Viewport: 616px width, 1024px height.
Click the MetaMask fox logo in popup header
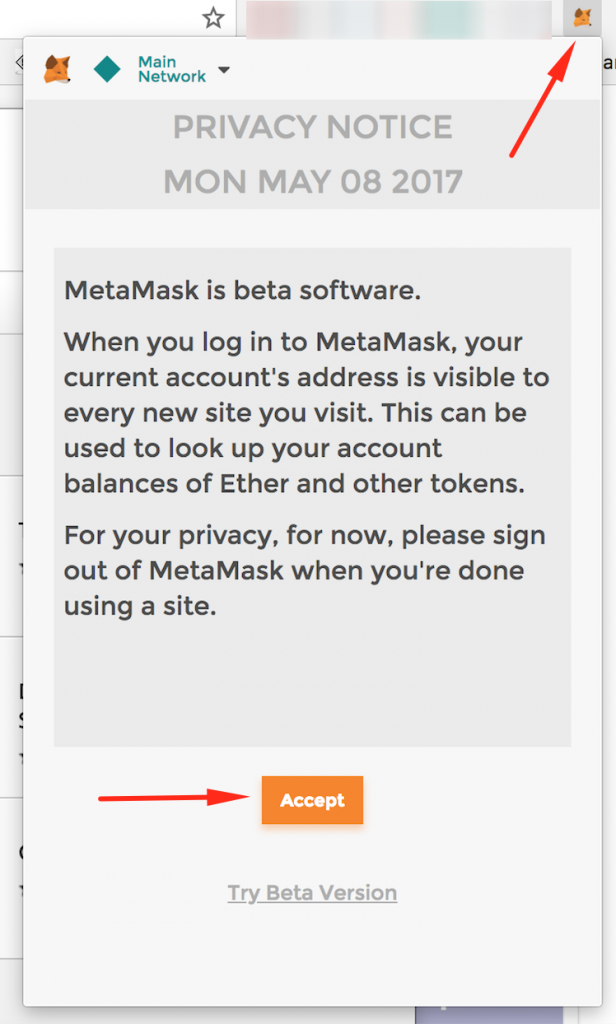point(57,69)
